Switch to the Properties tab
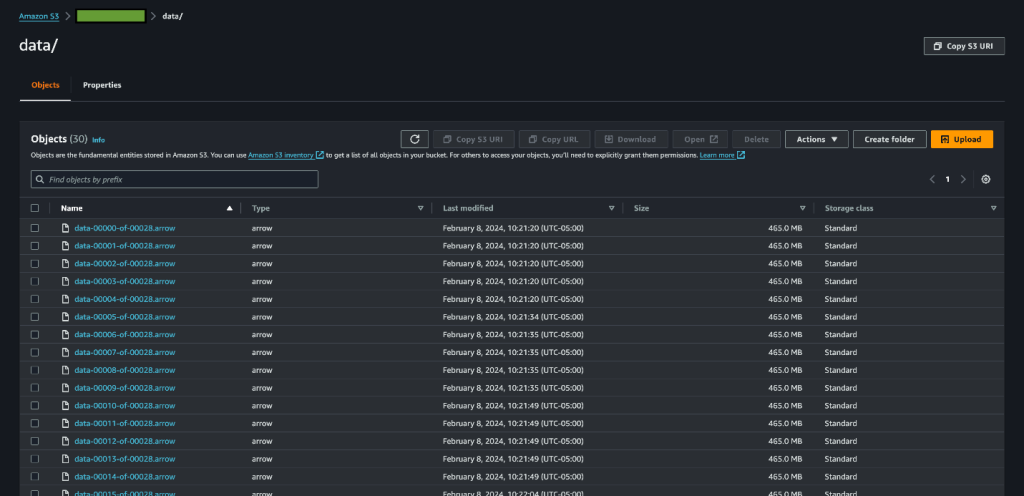The height and width of the screenshot is (496, 1024). tap(102, 86)
